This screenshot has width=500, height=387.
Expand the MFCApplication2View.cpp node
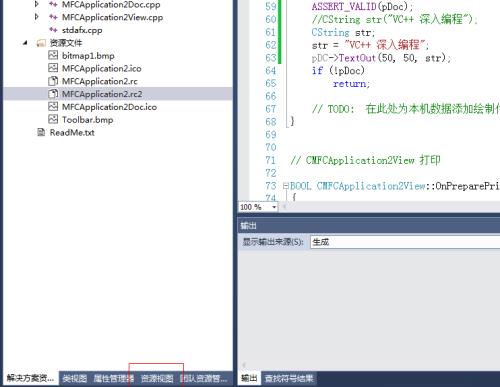coord(37,17)
